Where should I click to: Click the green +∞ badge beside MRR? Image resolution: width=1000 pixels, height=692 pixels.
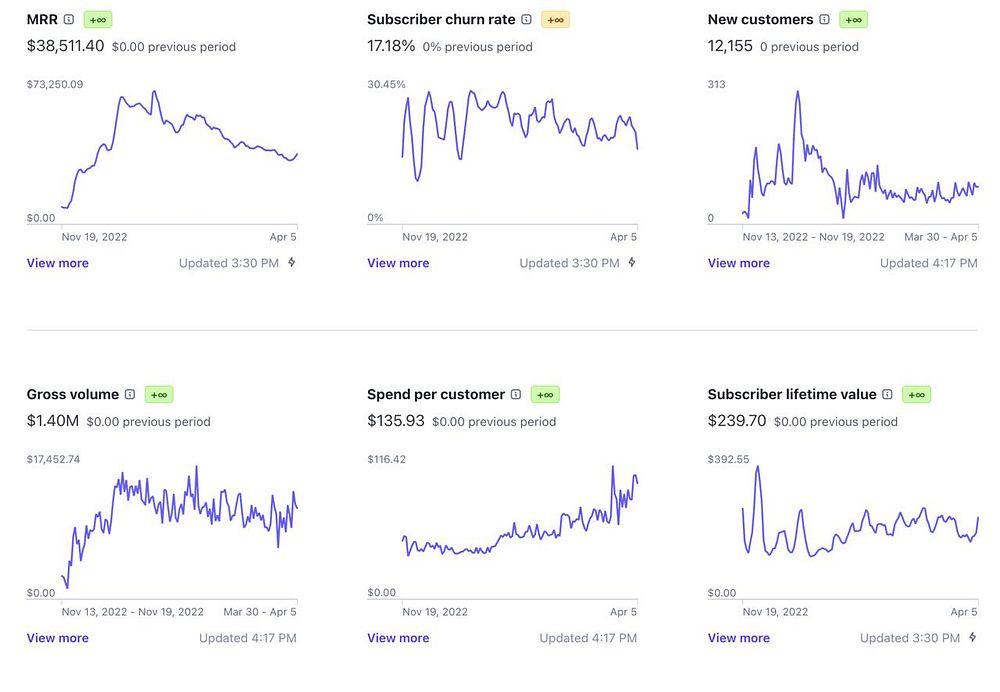click(x=98, y=19)
